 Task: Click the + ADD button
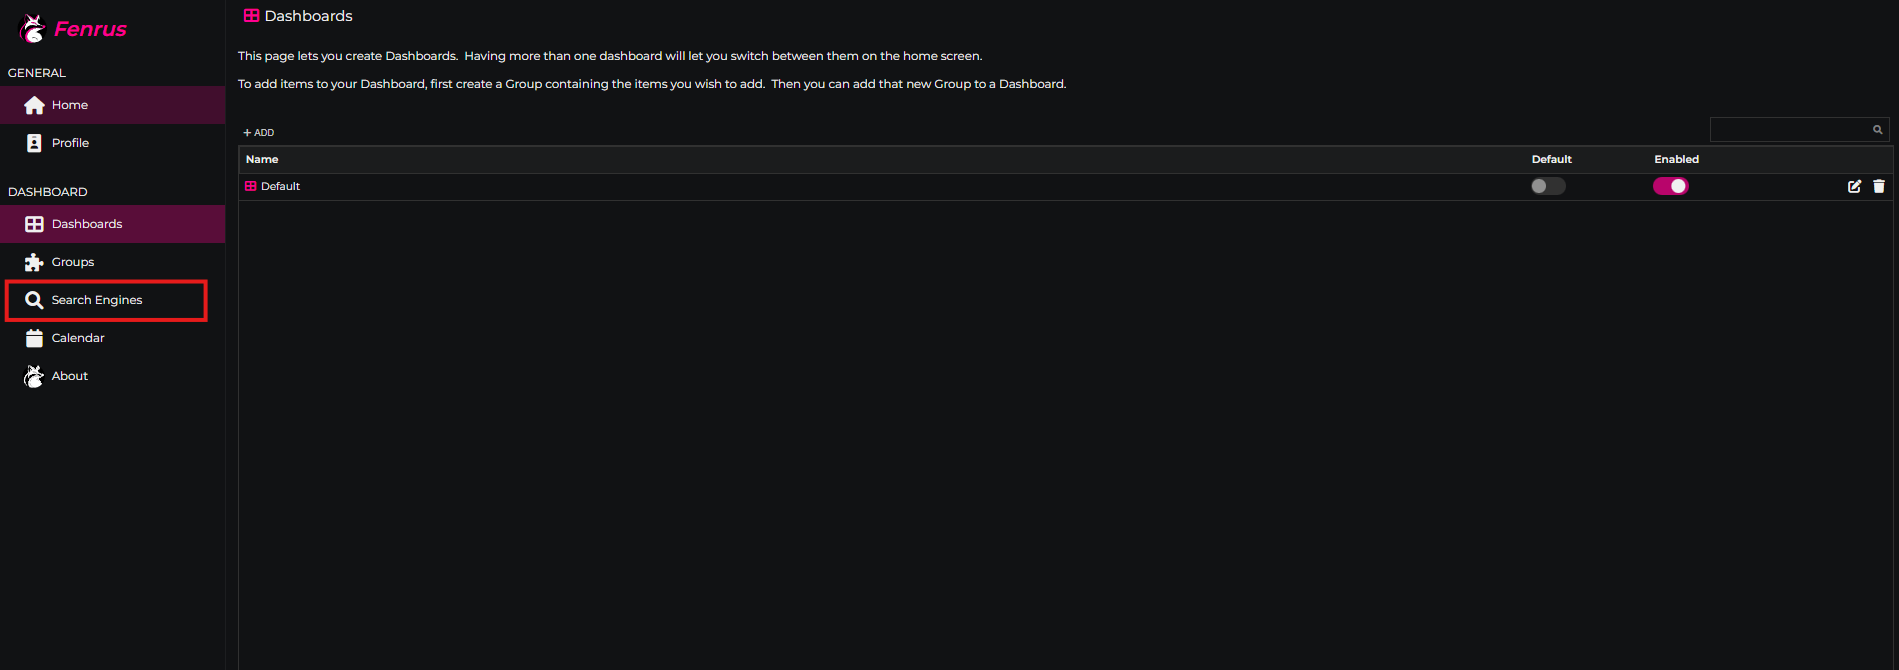[259, 132]
